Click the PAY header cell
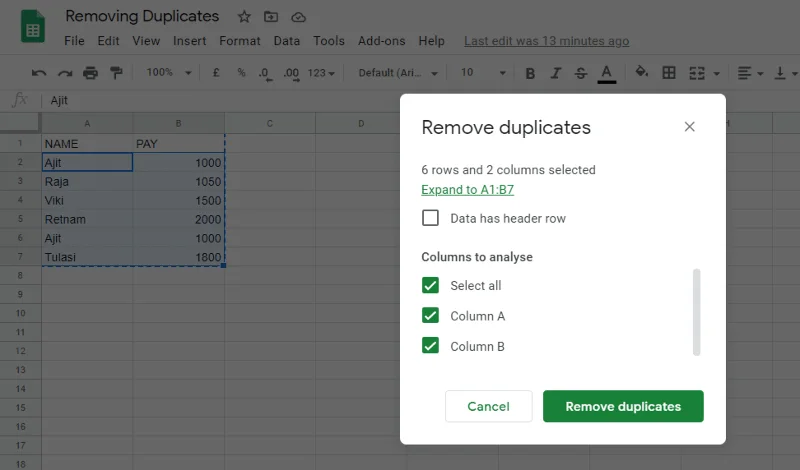 [x=179, y=144]
